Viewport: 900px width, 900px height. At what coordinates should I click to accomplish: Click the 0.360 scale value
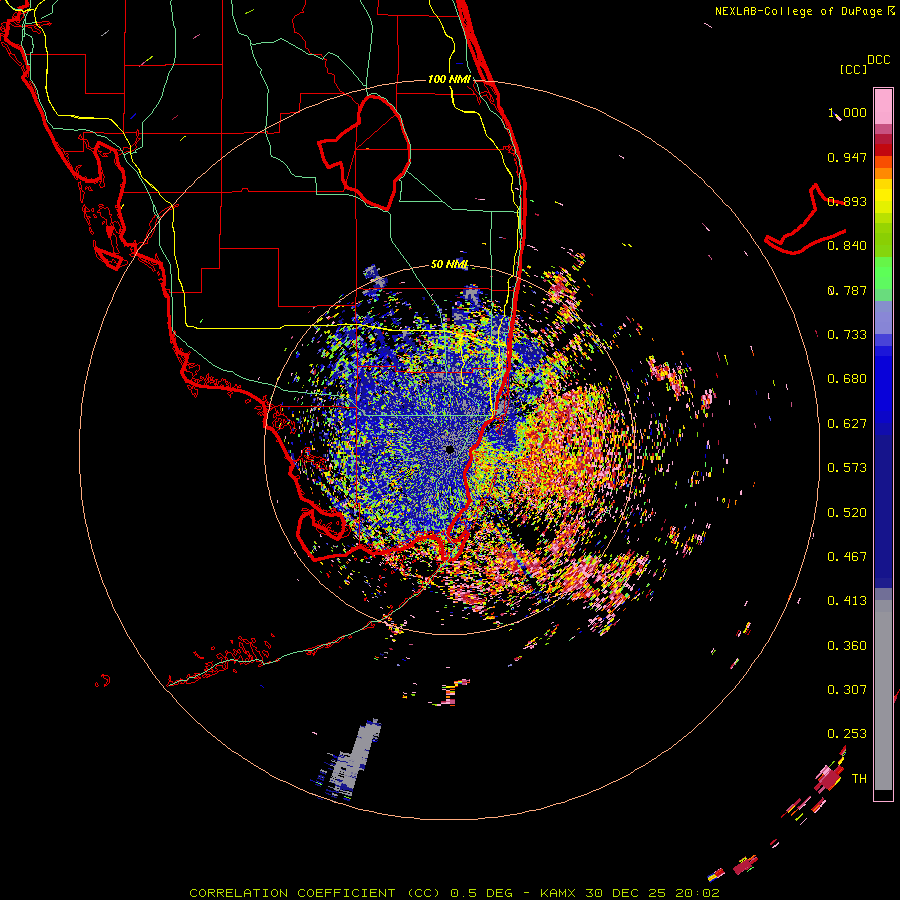pyautogui.click(x=847, y=646)
